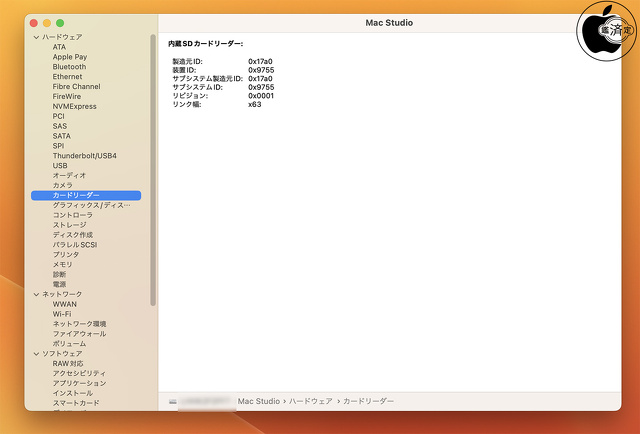Click カードリーダー in the path bar
Screen dimensions: 640x434
pyautogui.click(x=368, y=401)
